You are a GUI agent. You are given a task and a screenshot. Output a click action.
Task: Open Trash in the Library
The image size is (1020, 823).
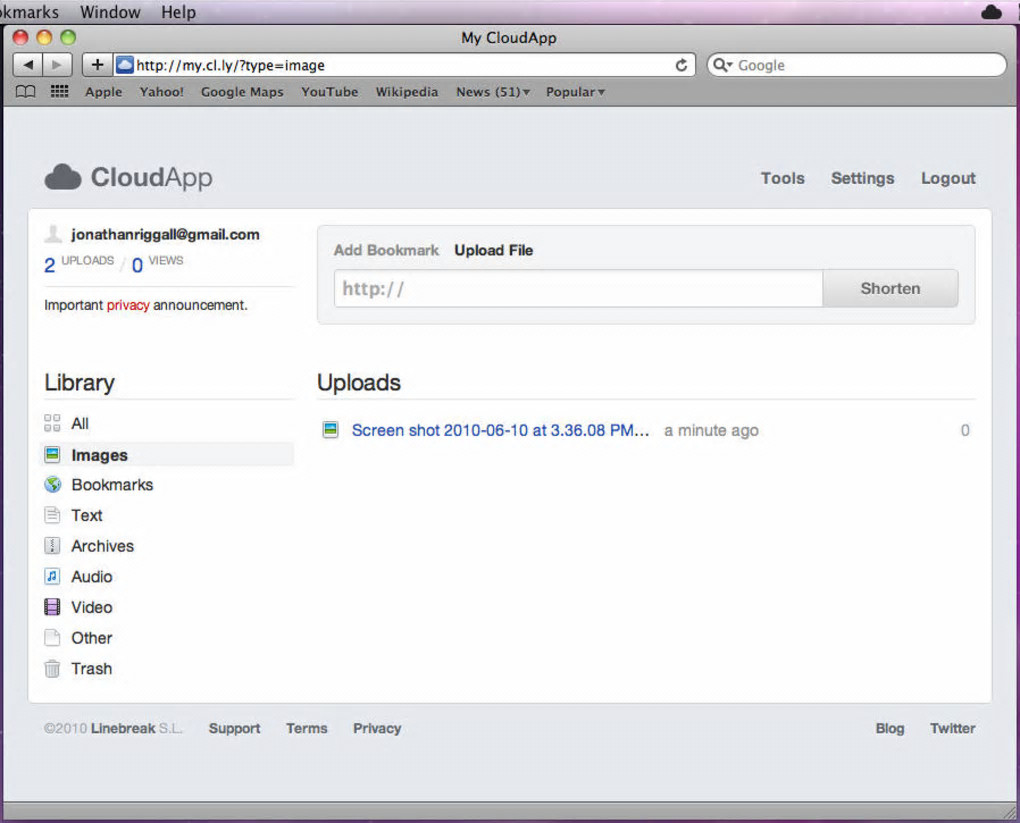pos(92,668)
